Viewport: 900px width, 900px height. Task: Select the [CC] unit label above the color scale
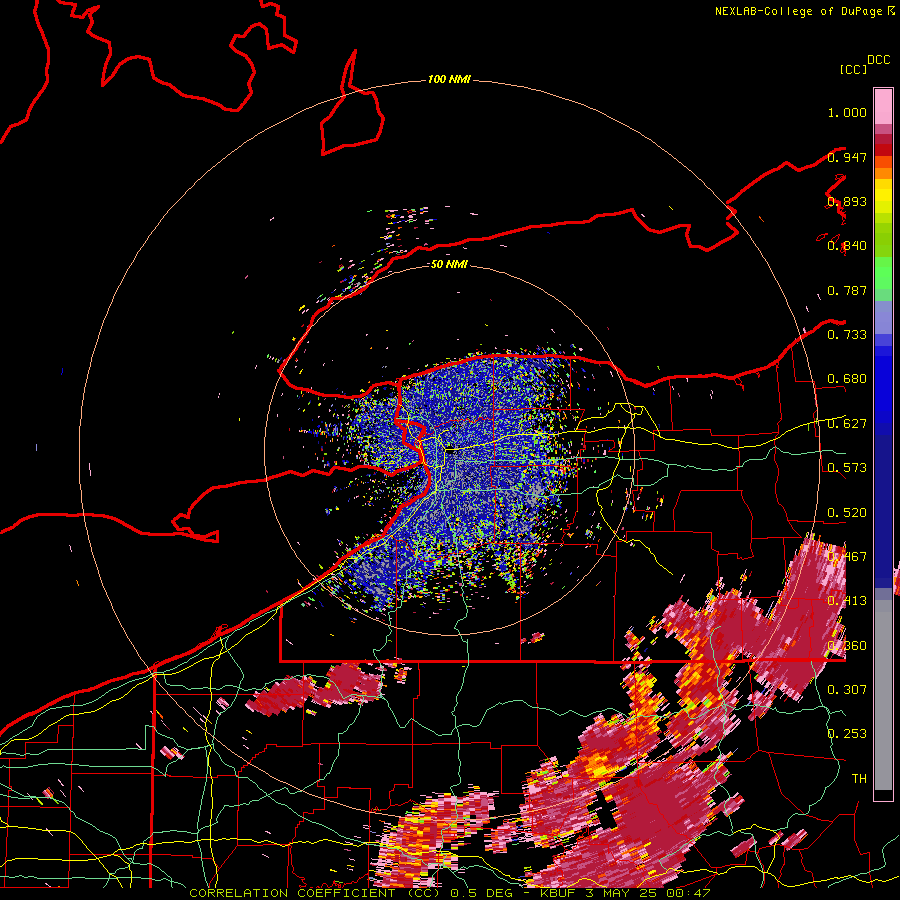click(853, 69)
